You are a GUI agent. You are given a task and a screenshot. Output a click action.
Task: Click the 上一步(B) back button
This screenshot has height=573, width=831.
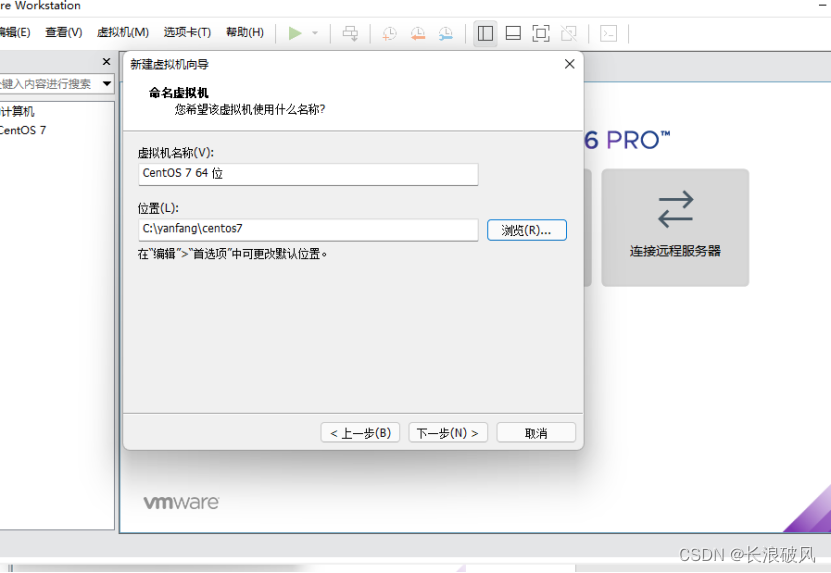click(360, 433)
